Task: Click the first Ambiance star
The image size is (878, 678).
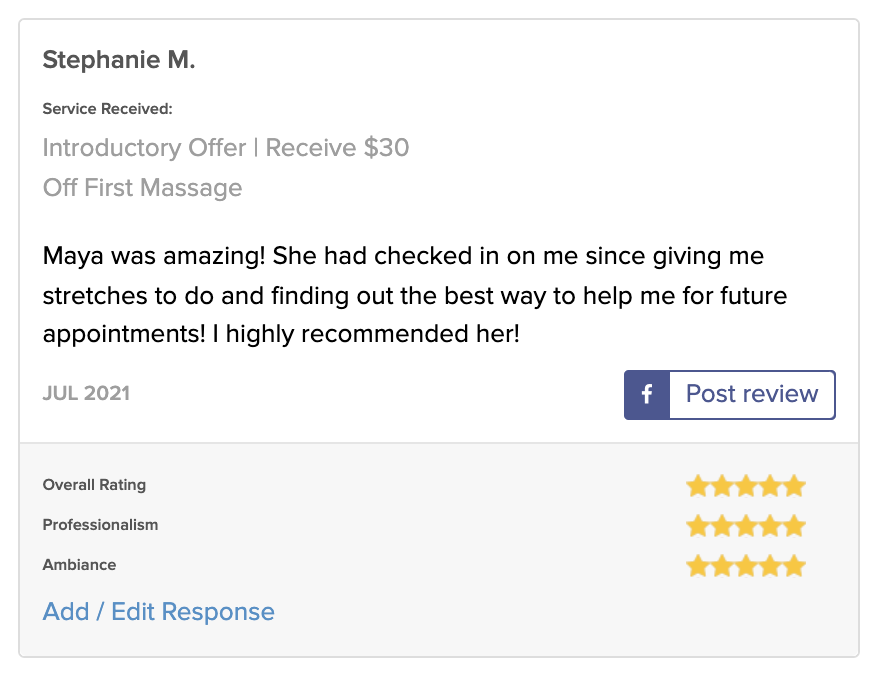Action: (698, 567)
